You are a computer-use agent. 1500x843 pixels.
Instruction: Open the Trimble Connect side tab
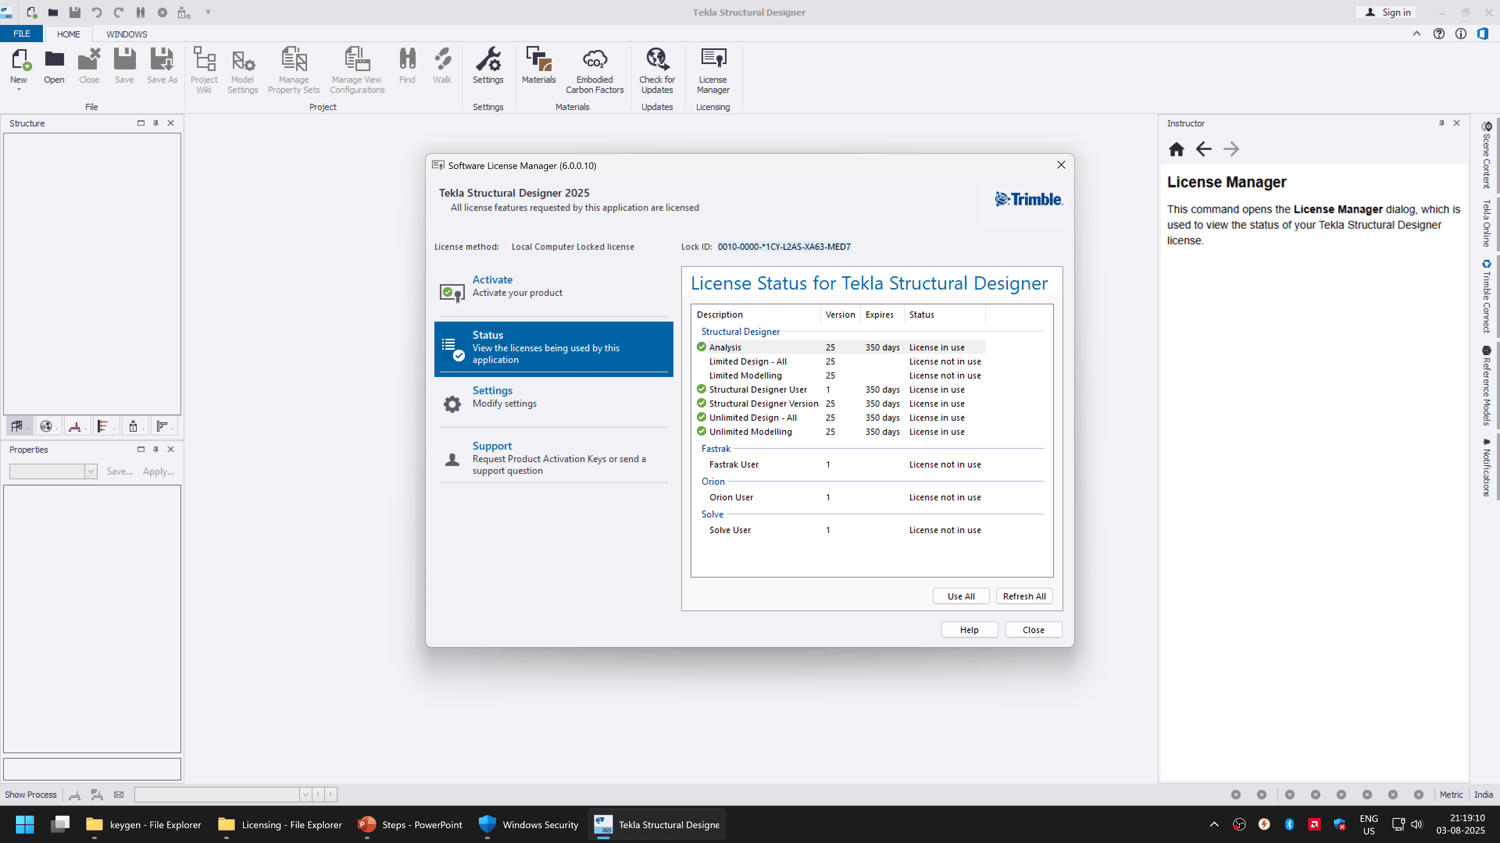1486,296
